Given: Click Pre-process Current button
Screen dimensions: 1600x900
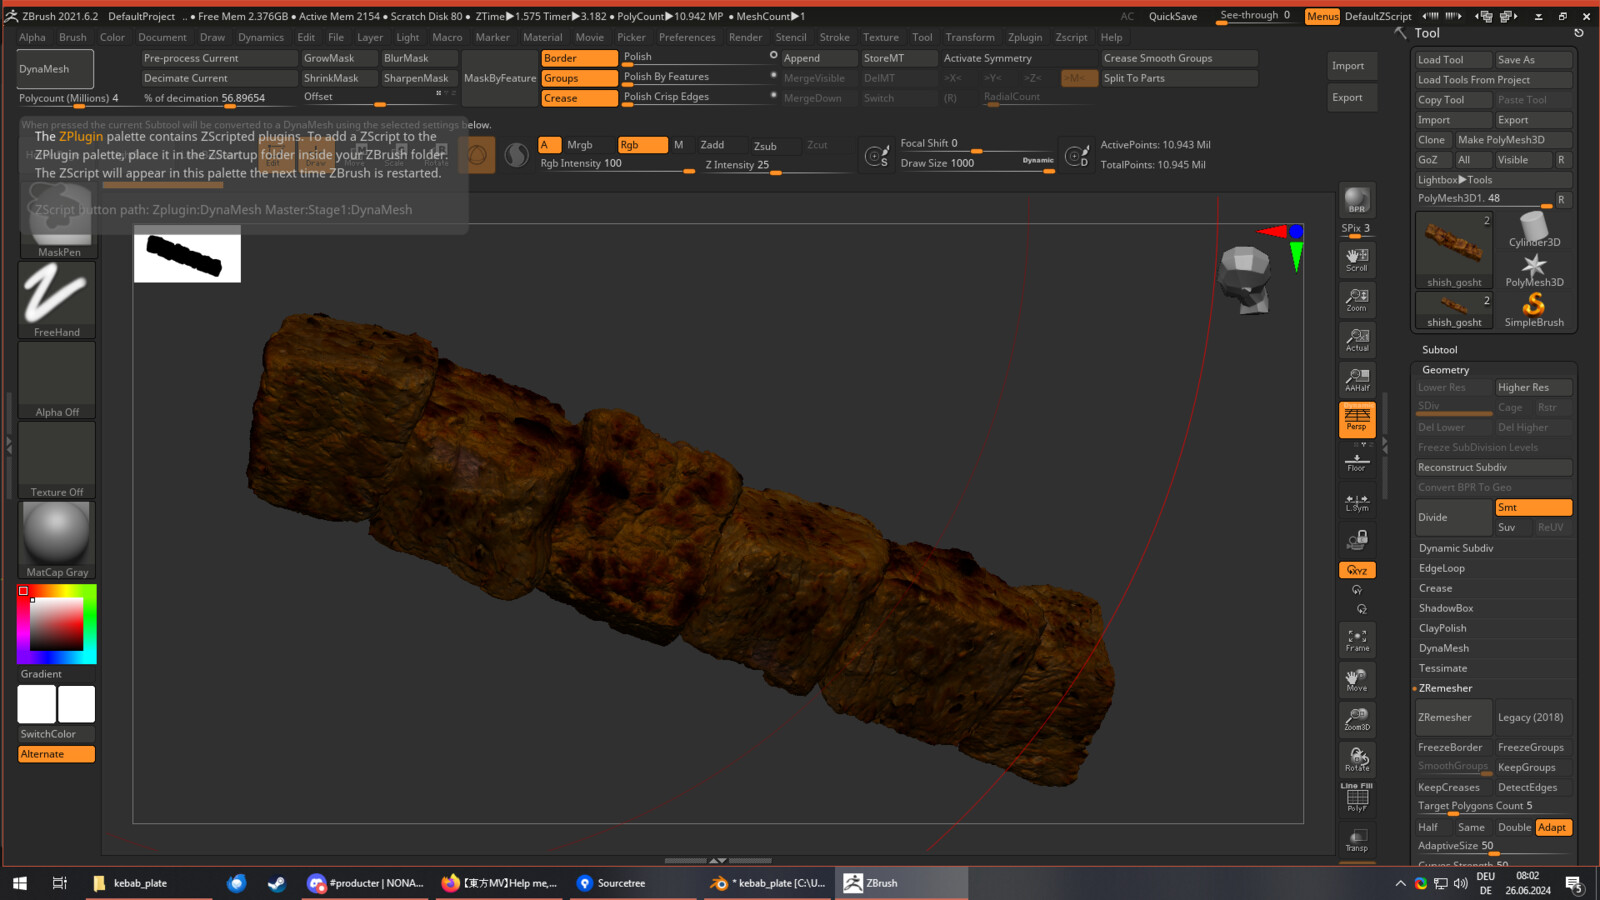Looking at the screenshot, I should coord(219,58).
